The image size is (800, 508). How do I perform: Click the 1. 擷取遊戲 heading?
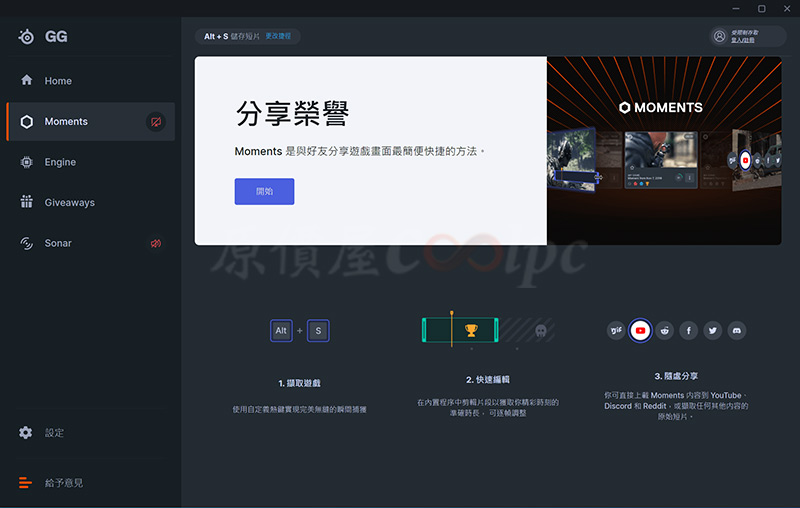point(299,383)
